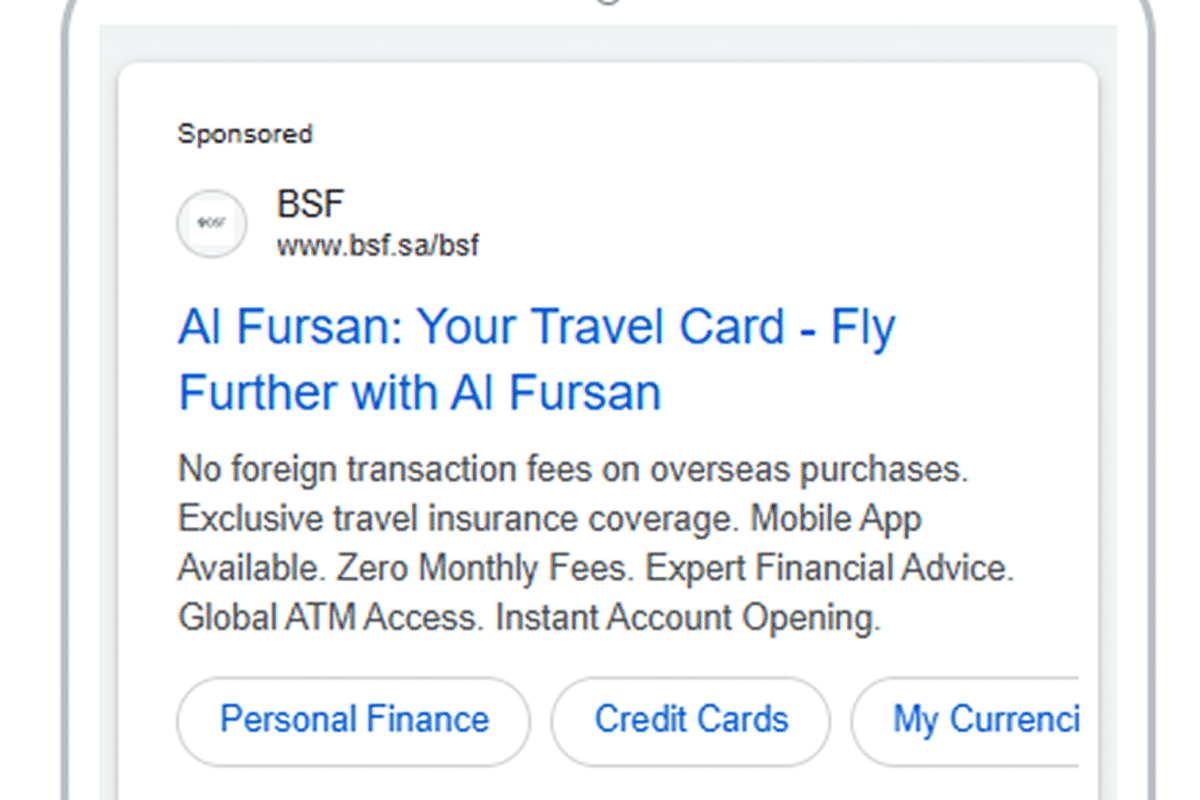Click the 'Global ATM Access' text

pos(332,618)
